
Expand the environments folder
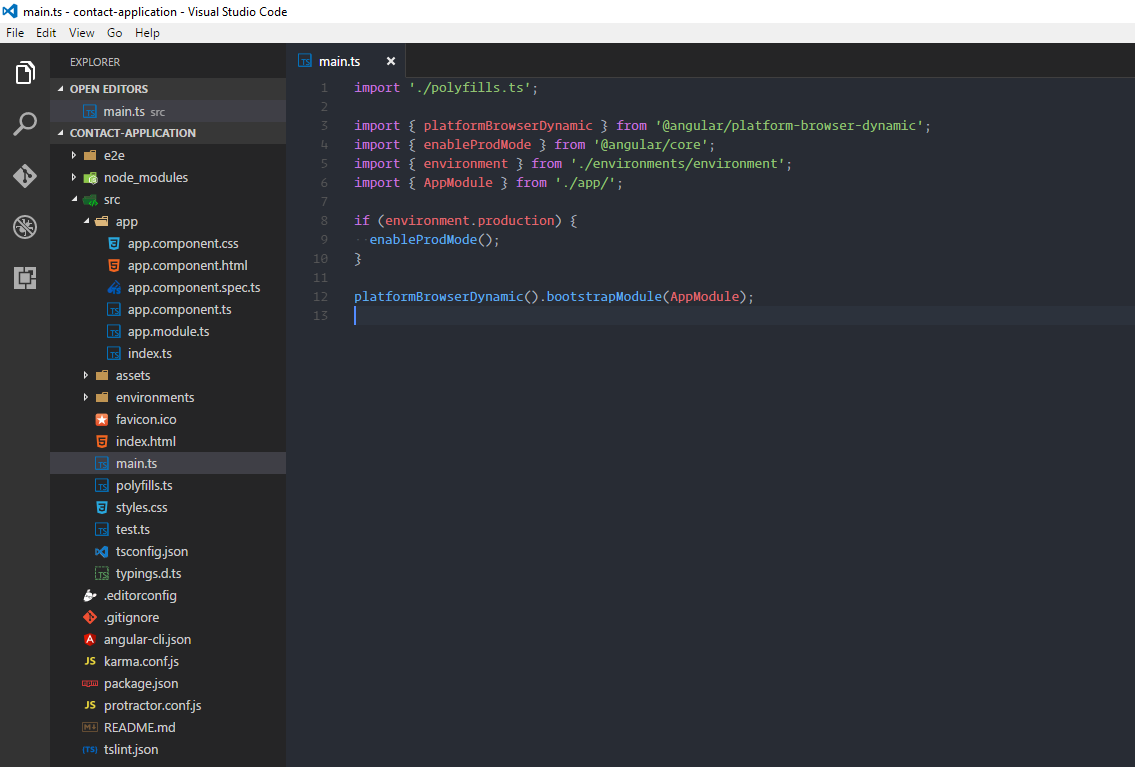(x=154, y=397)
